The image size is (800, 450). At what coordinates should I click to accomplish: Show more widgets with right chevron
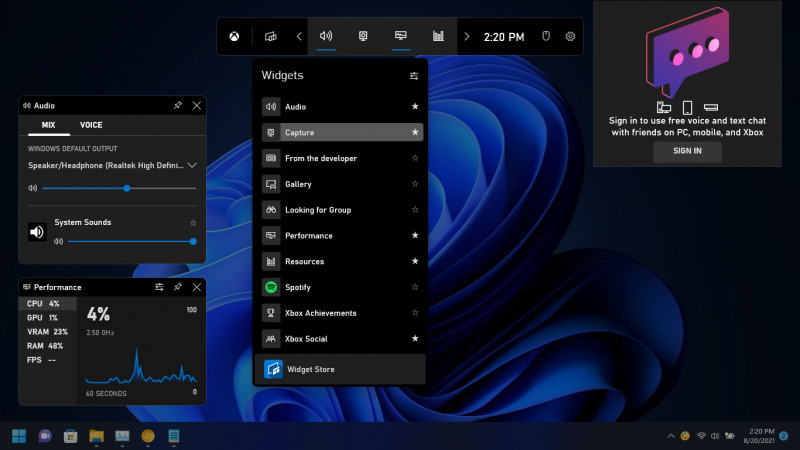point(466,36)
